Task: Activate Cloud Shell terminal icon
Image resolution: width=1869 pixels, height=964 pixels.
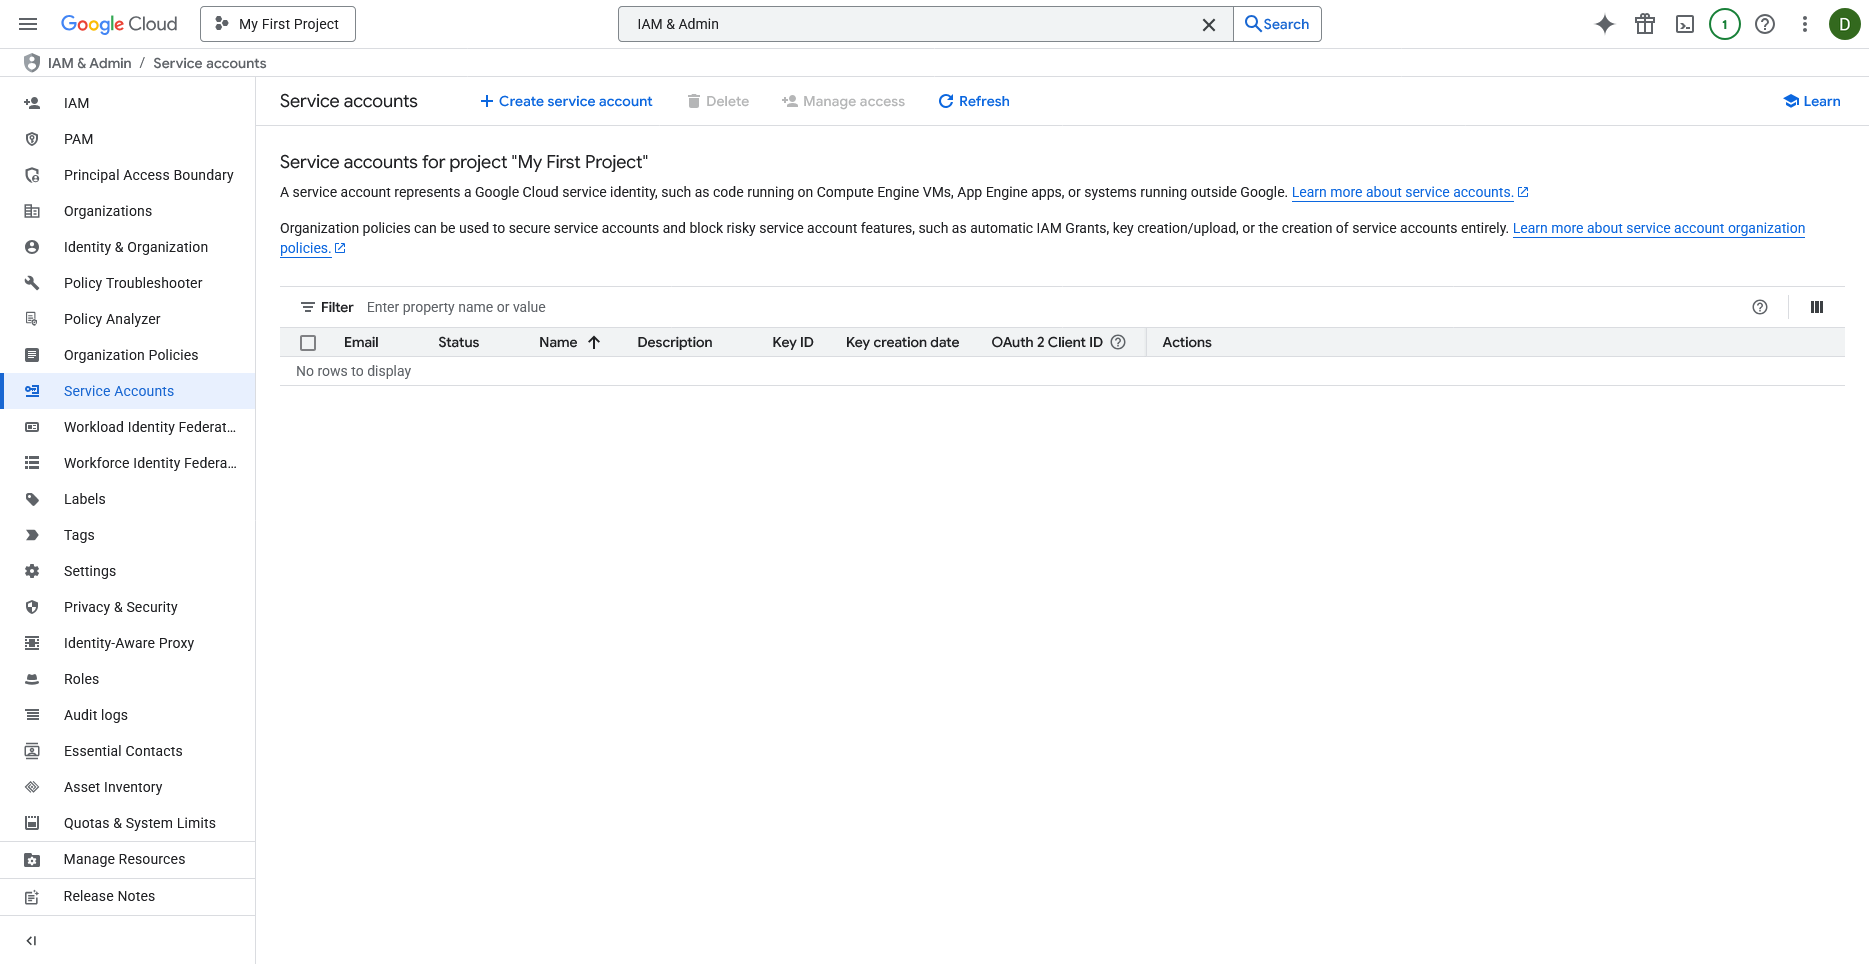Action: (x=1685, y=24)
